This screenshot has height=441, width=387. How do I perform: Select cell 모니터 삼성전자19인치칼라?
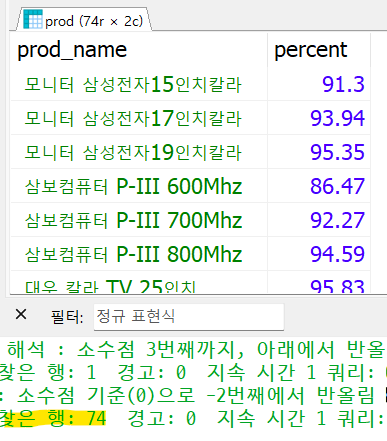[139, 152]
